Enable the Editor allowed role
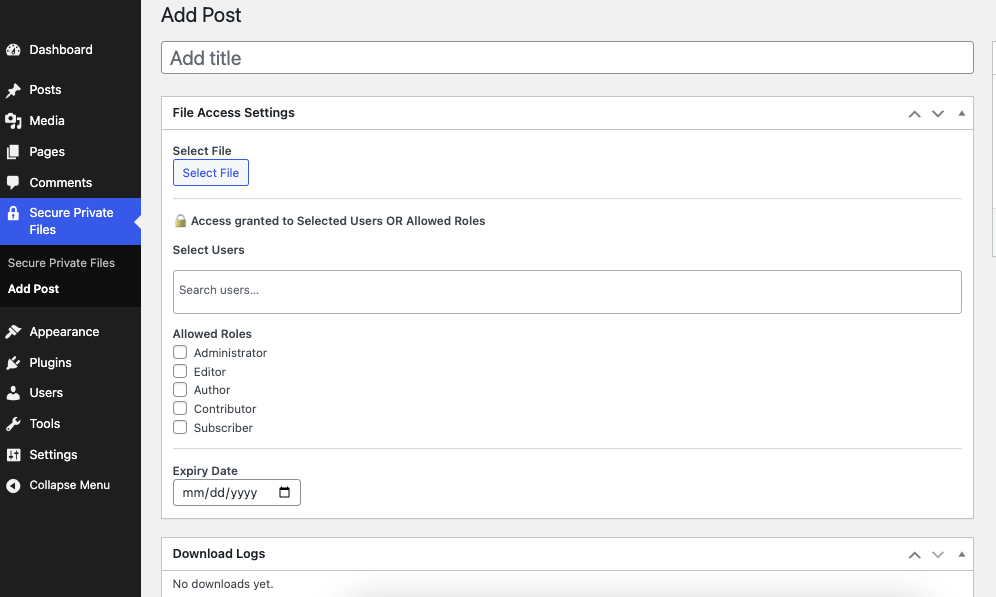Screen dimensions: 996x597 (180, 371)
